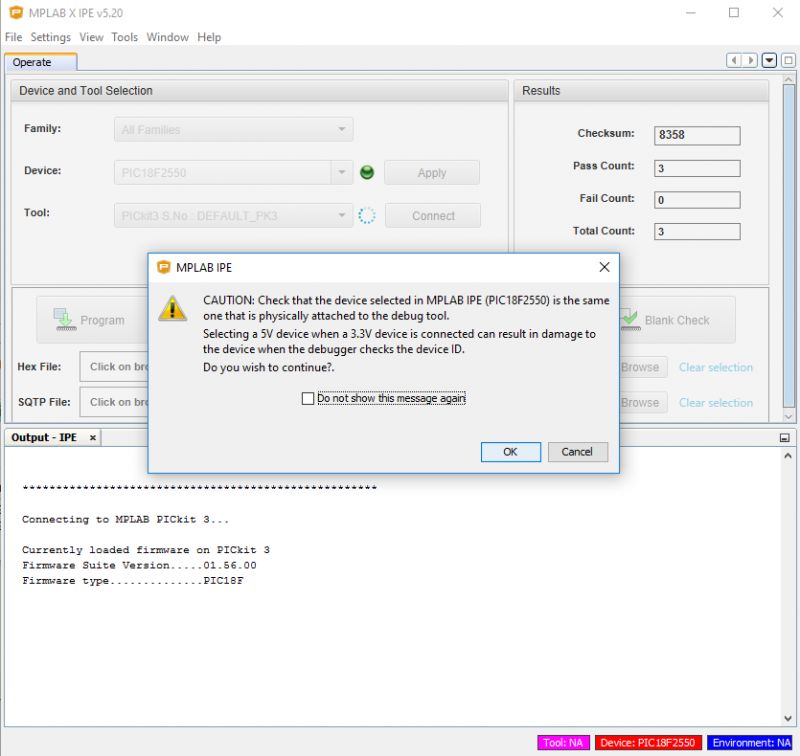Confirm the caution dialog with OK
This screenshot has width=800, height=756.
tap(511, 452)
